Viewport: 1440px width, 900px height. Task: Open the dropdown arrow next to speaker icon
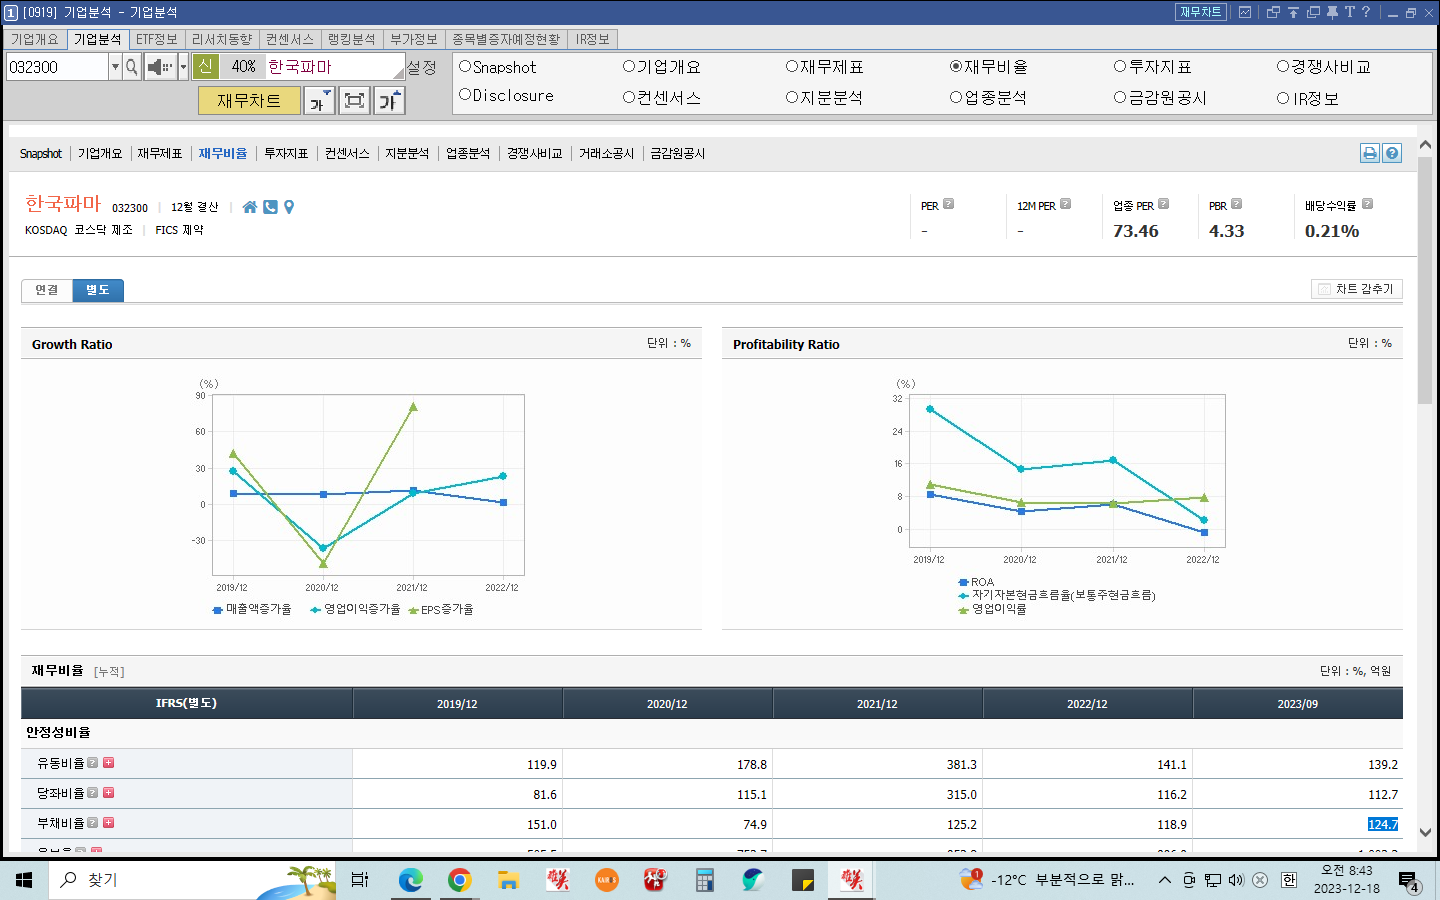point(183,67)
